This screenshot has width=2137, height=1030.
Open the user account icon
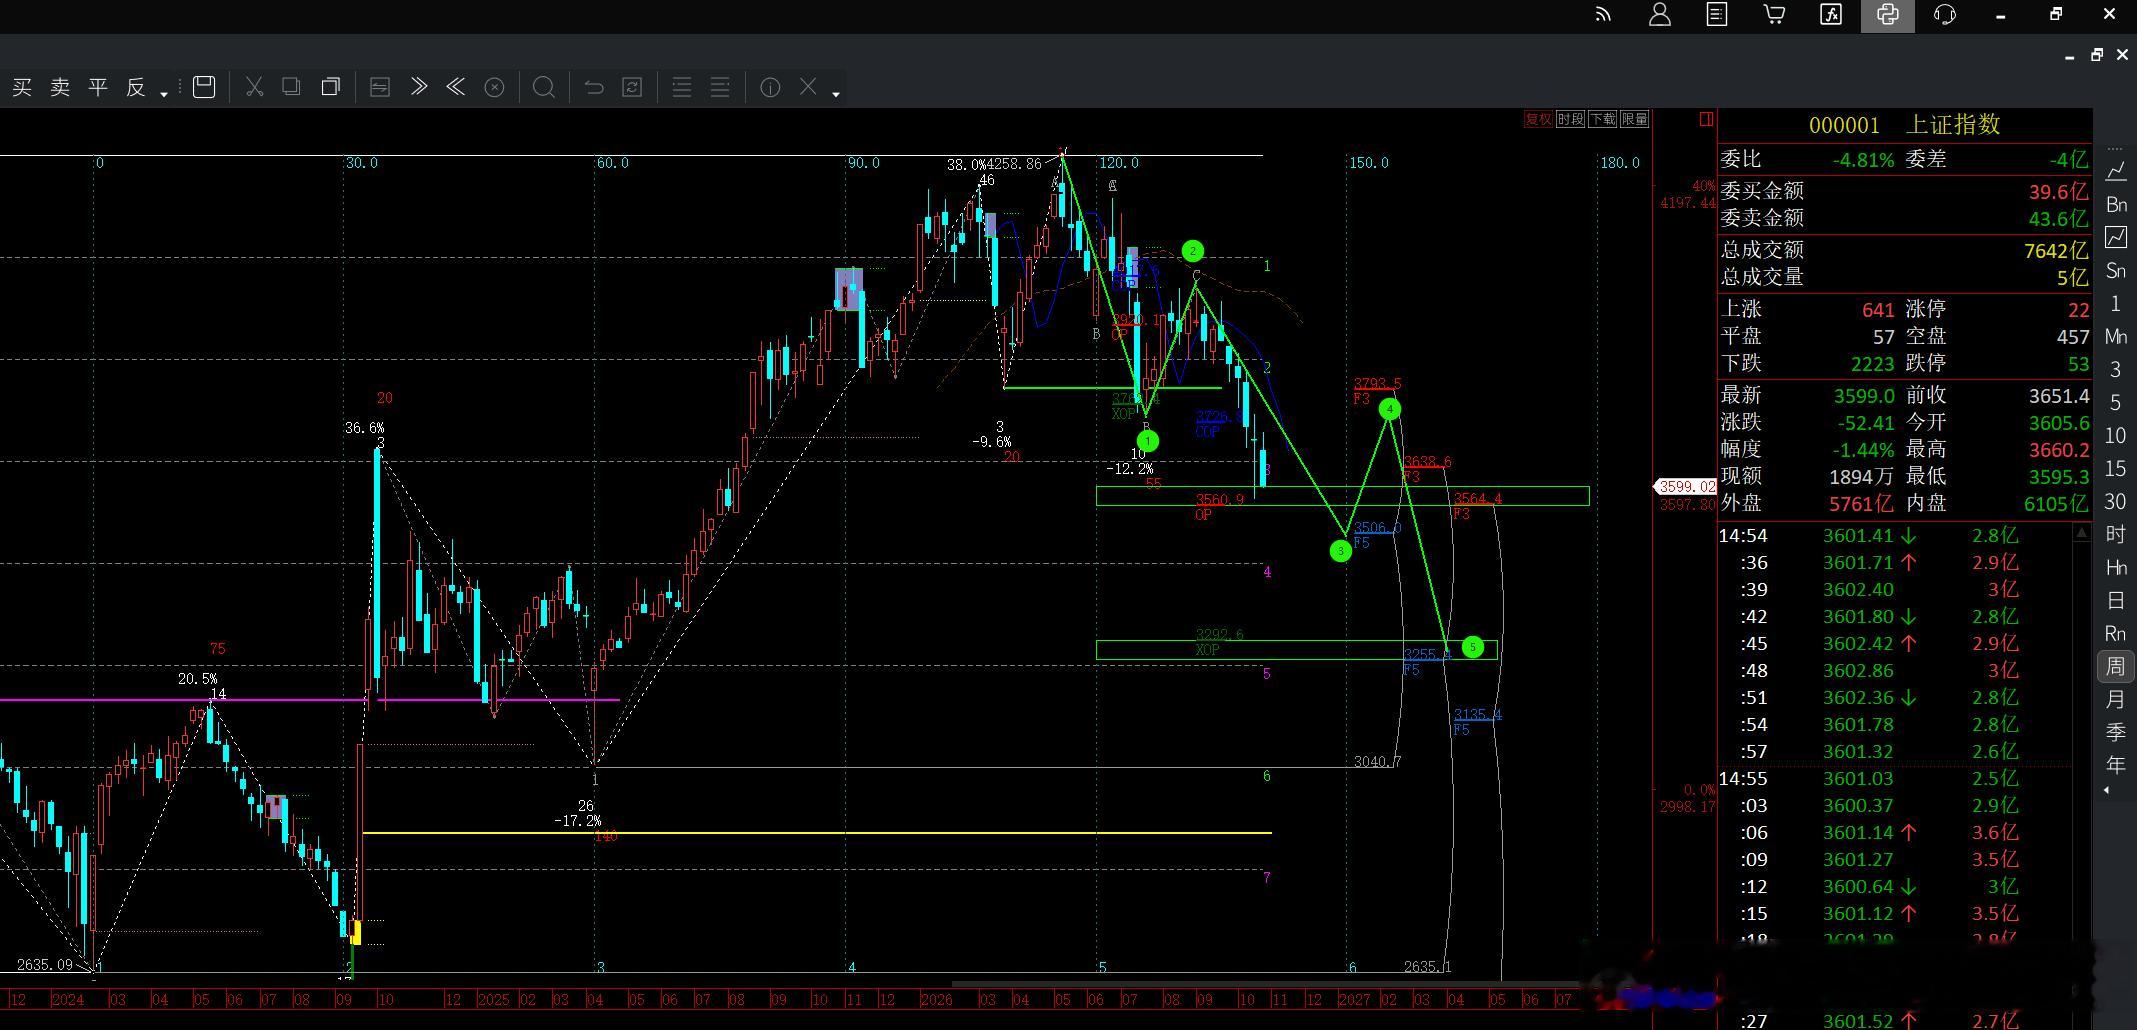pos(1660,14)
